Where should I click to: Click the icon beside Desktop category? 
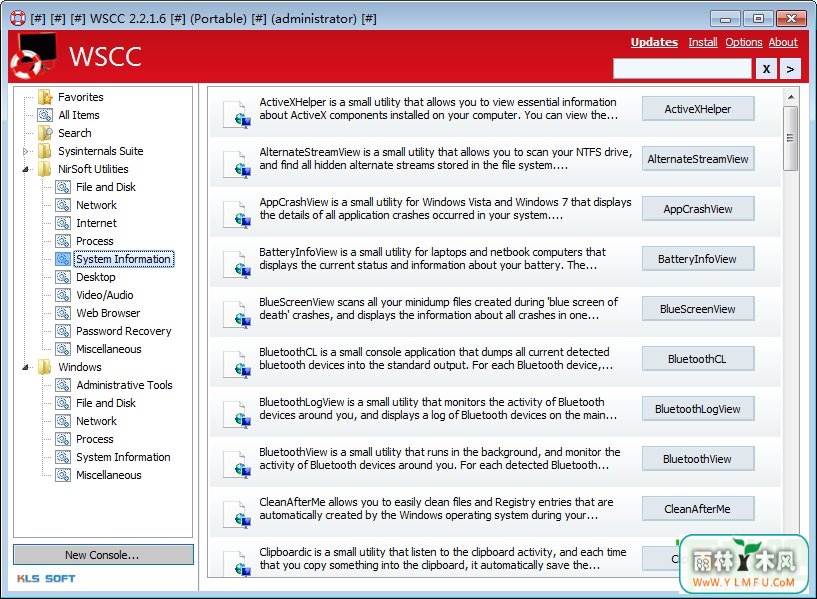click(x=63, y=277)
